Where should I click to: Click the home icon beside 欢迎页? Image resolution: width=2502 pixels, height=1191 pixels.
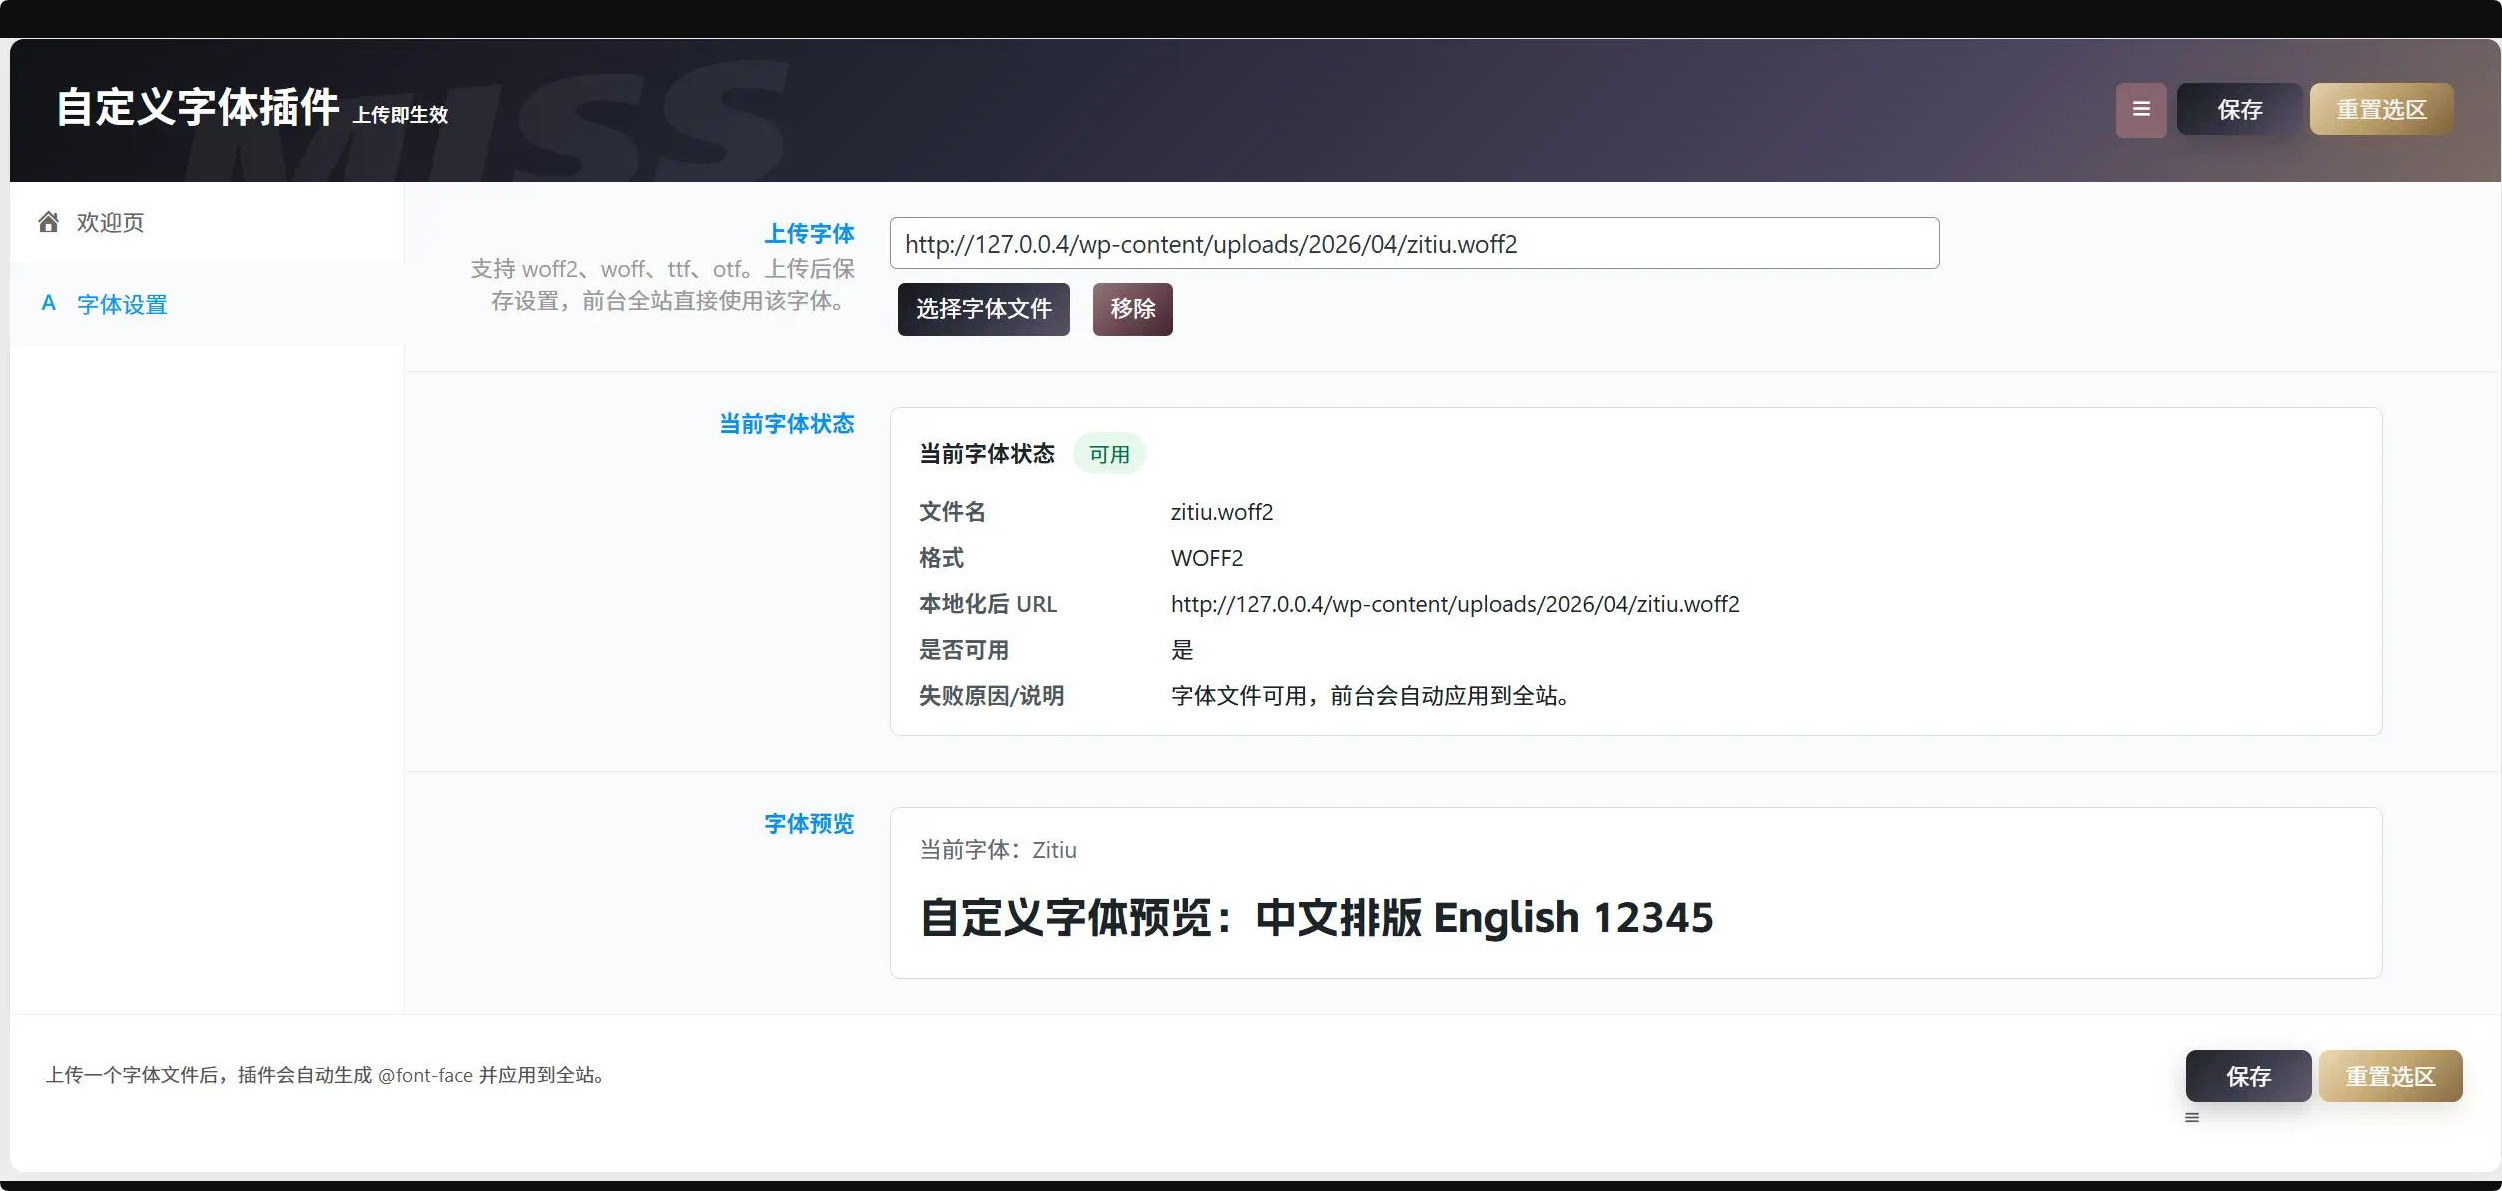point(48,222)
